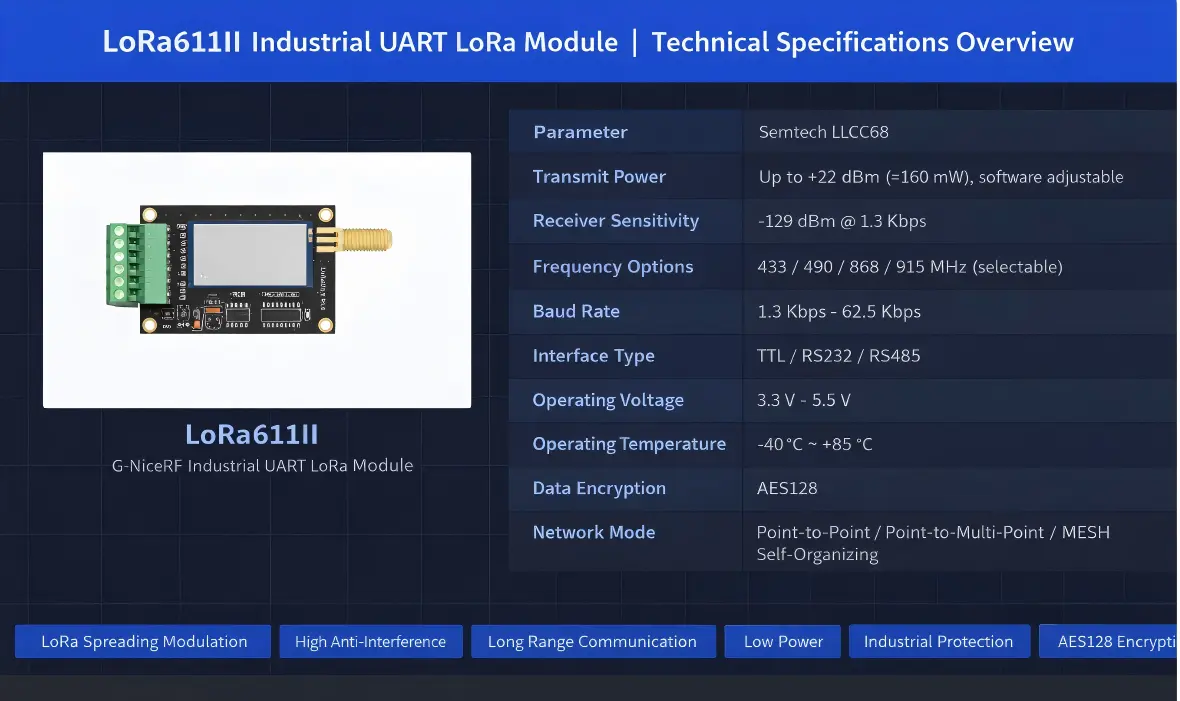1180x701 pixels.
Task: Click the LoRa611II module product image
Action: 256,279
